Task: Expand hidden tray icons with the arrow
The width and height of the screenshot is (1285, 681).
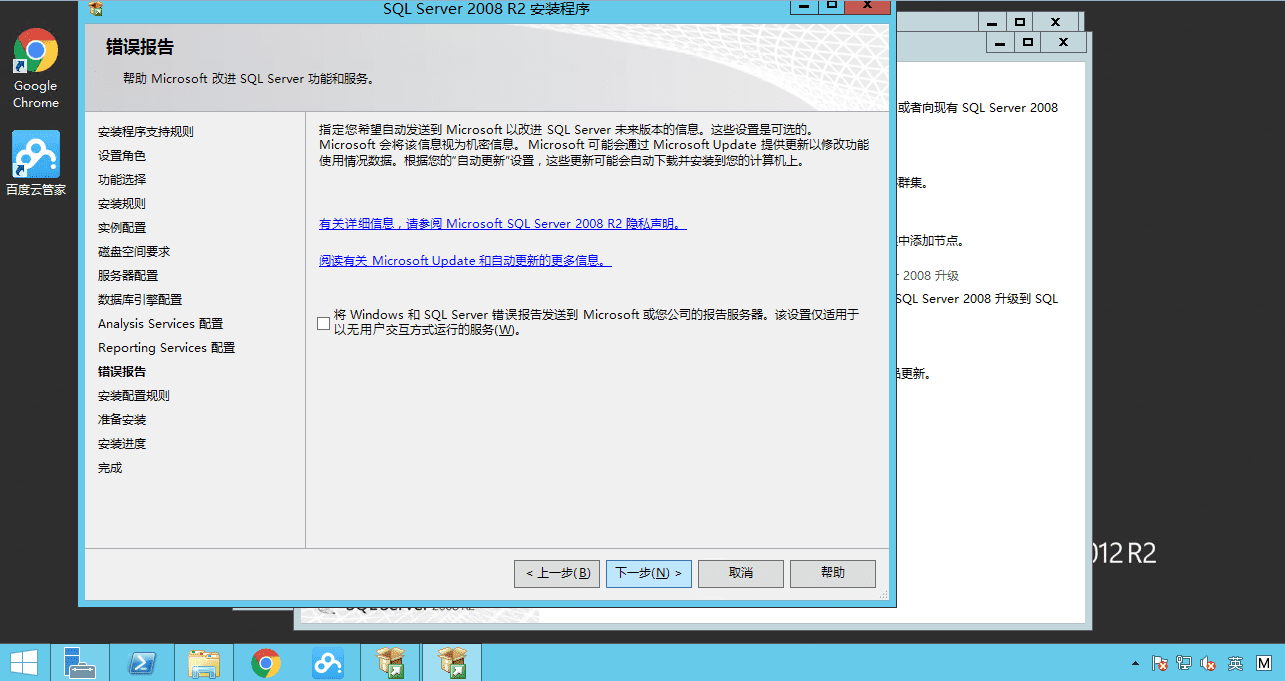Action: [x=1136, y=662]
